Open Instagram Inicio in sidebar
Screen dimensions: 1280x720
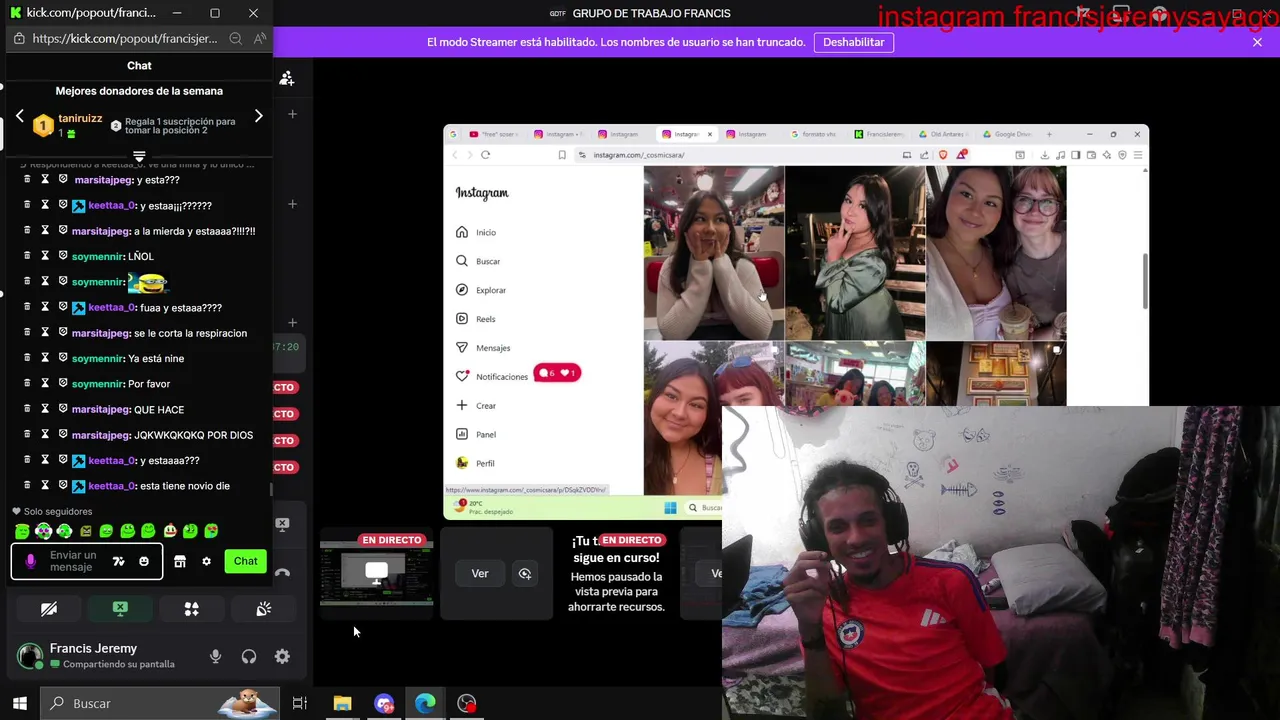tap(476, 232)
